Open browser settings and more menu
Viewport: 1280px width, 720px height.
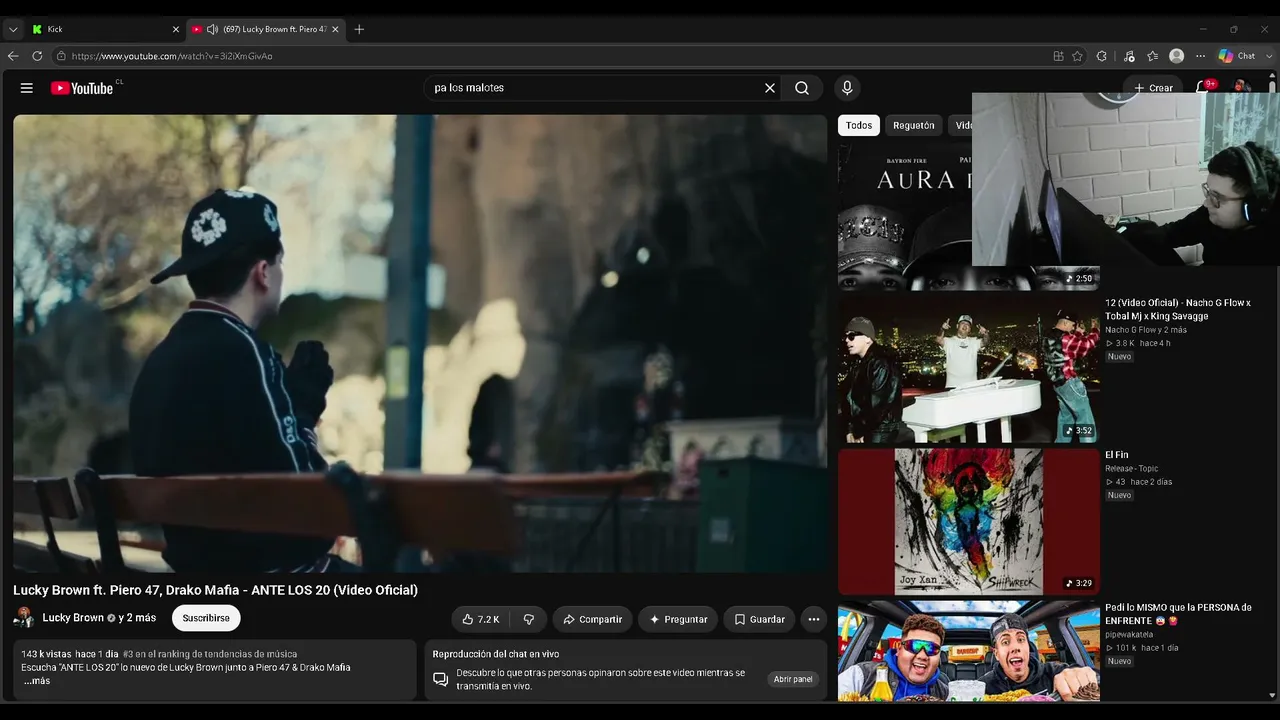(x=1201, y=56)
